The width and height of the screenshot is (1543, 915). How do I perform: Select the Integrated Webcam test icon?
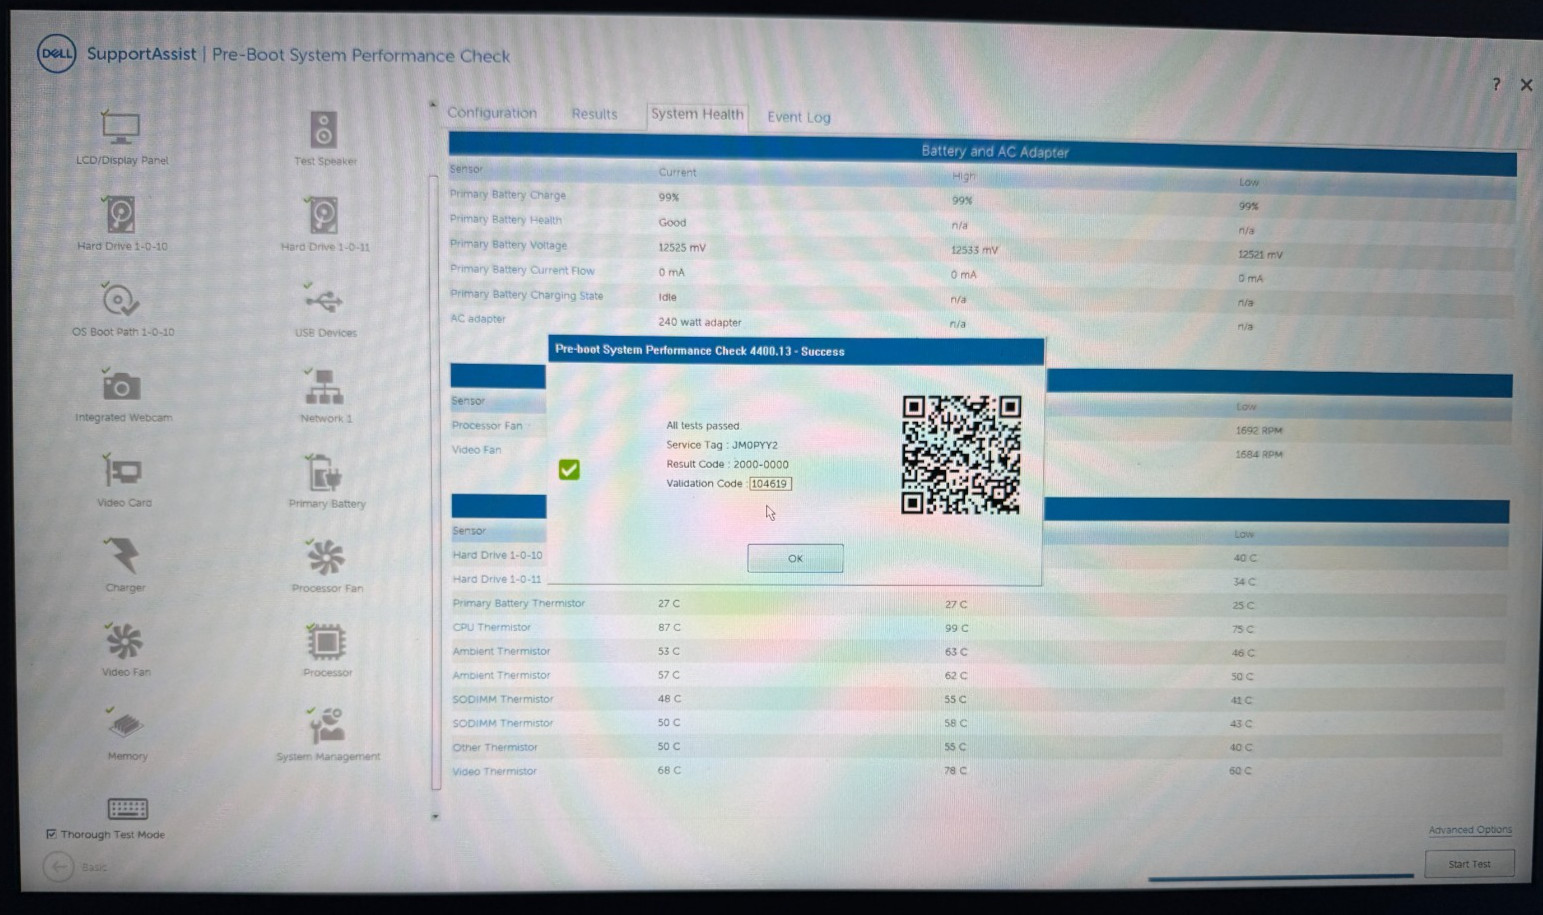[121, 385]
